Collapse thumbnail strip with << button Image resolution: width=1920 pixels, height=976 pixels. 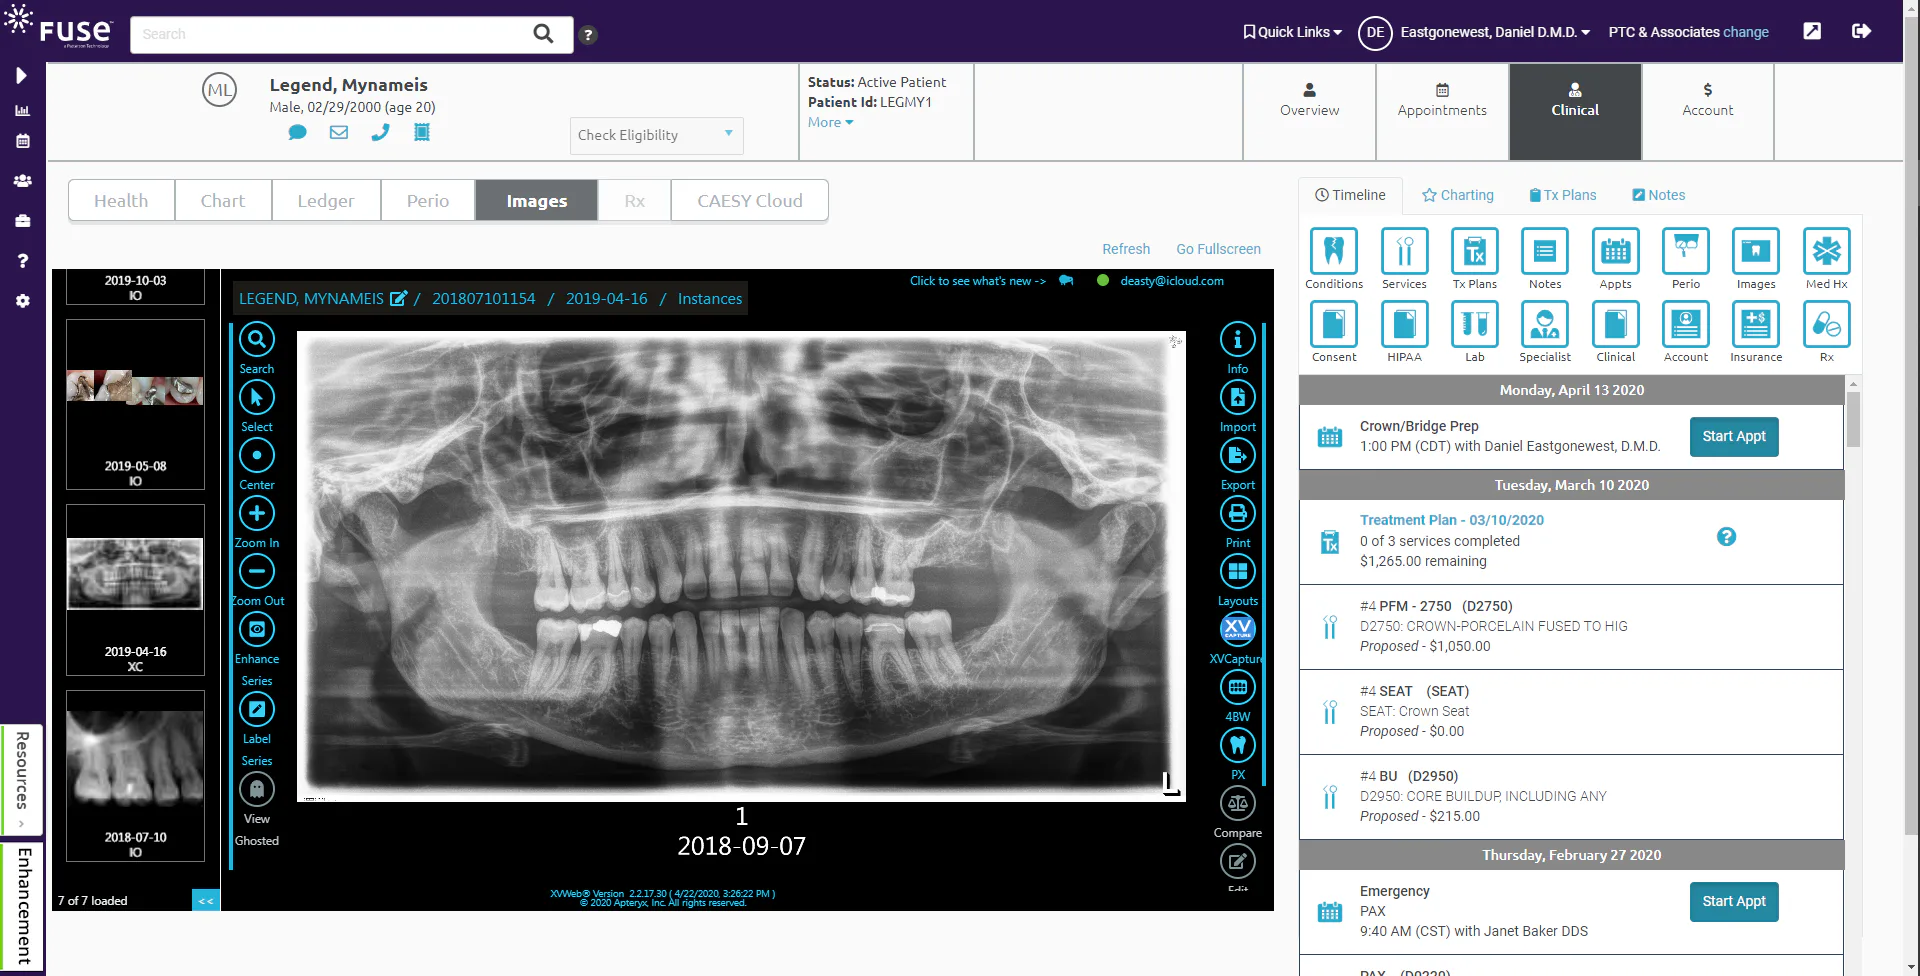[206, 900]
